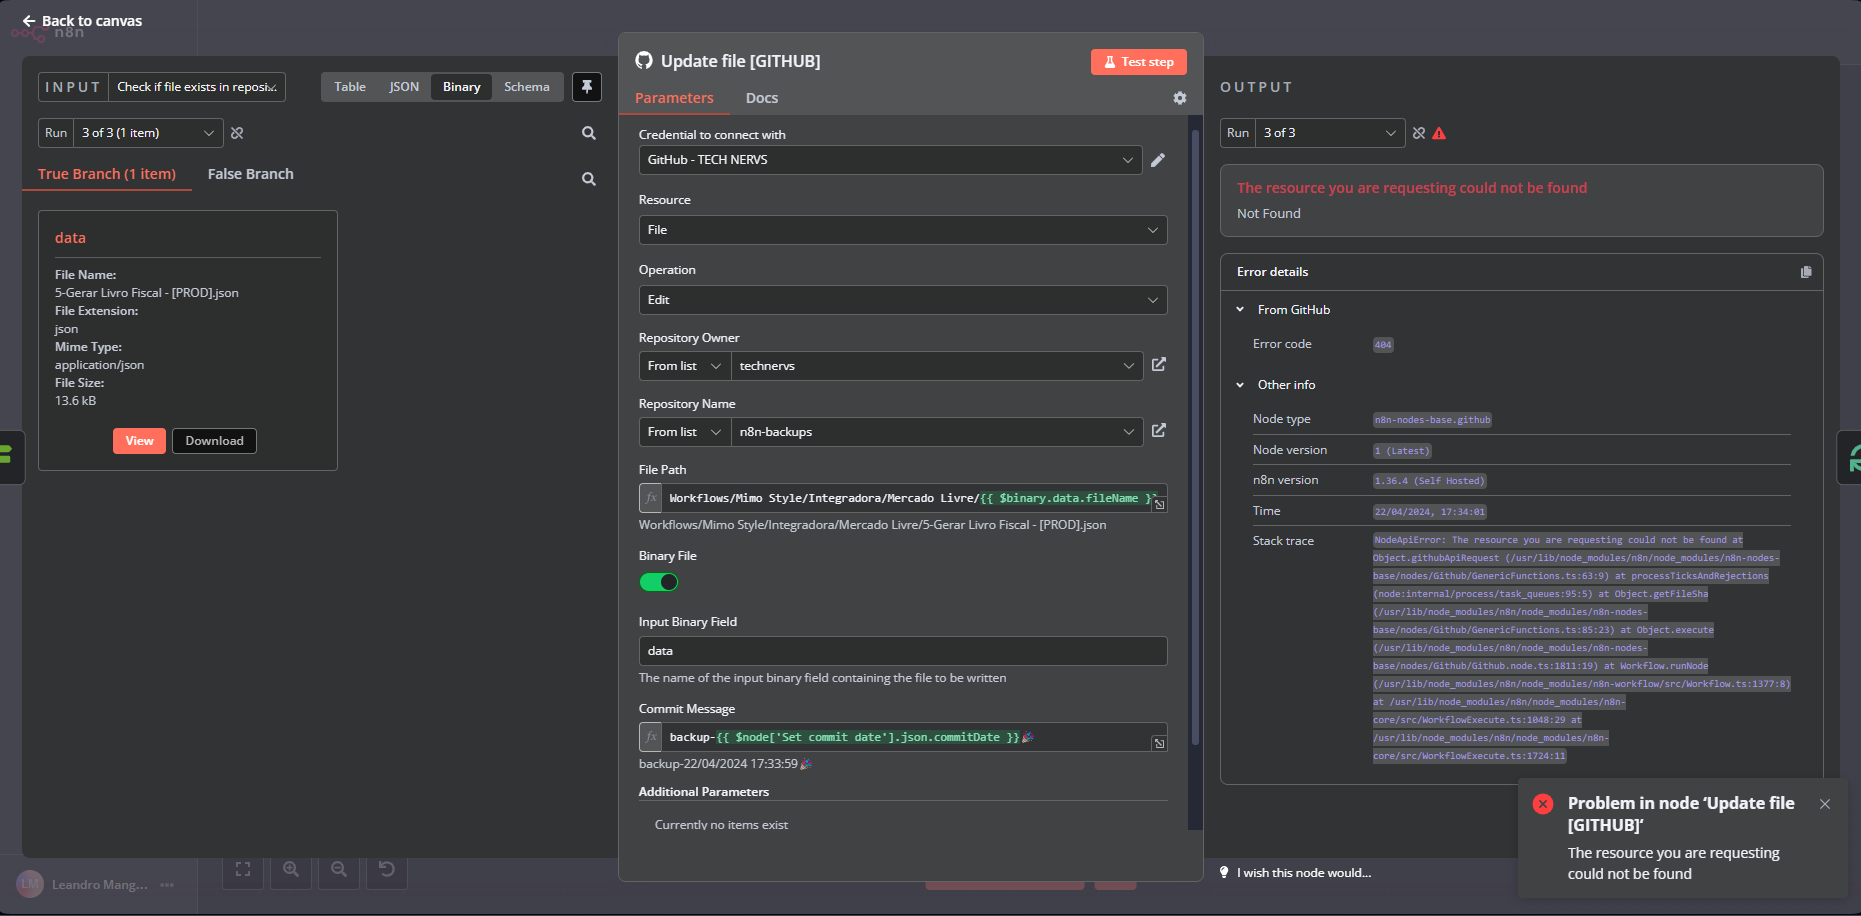This screenshot has width=1861, height=916.
Task: Open the Resource File dropdown
Action: pyautogui.click(x=903, y=230)
